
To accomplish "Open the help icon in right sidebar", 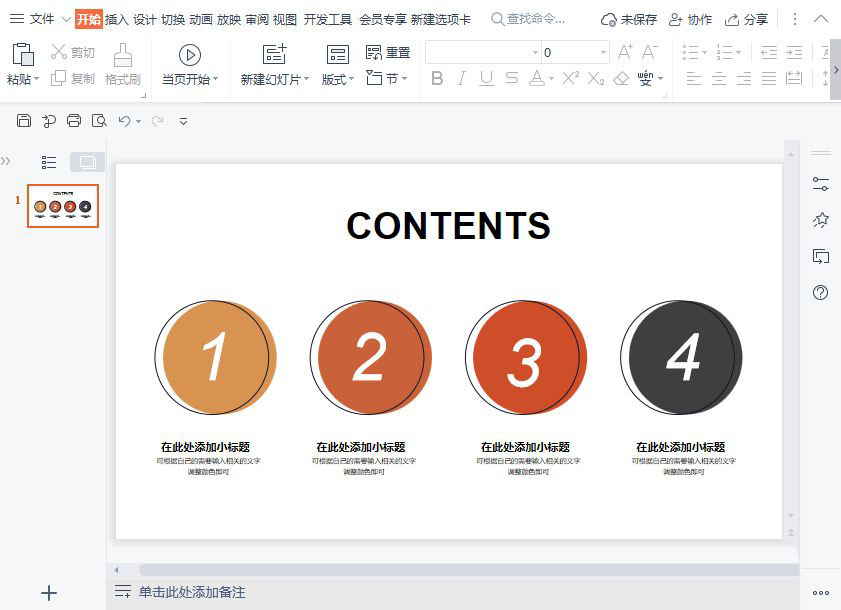I will pyautogui.click(x=821, y=292).
